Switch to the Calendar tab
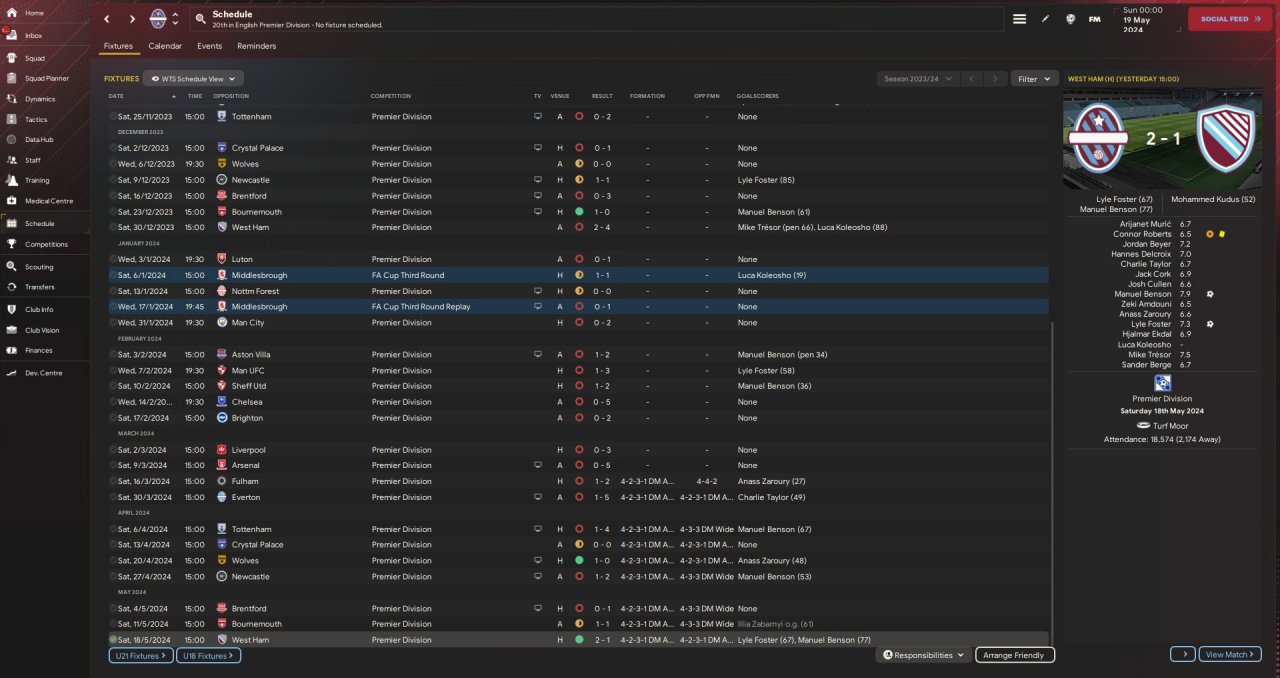 pyautogui.click(x=165, y=46)
